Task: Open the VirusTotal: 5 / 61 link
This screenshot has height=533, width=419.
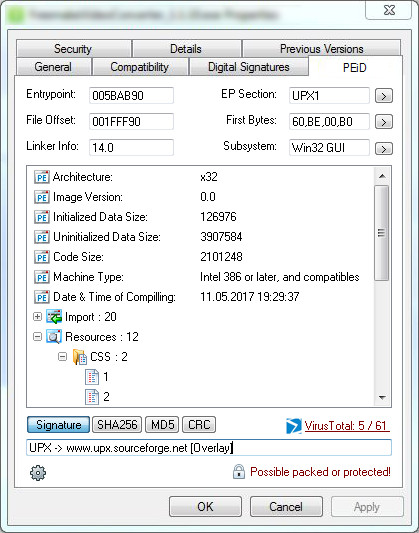Action: coord(347,426)
